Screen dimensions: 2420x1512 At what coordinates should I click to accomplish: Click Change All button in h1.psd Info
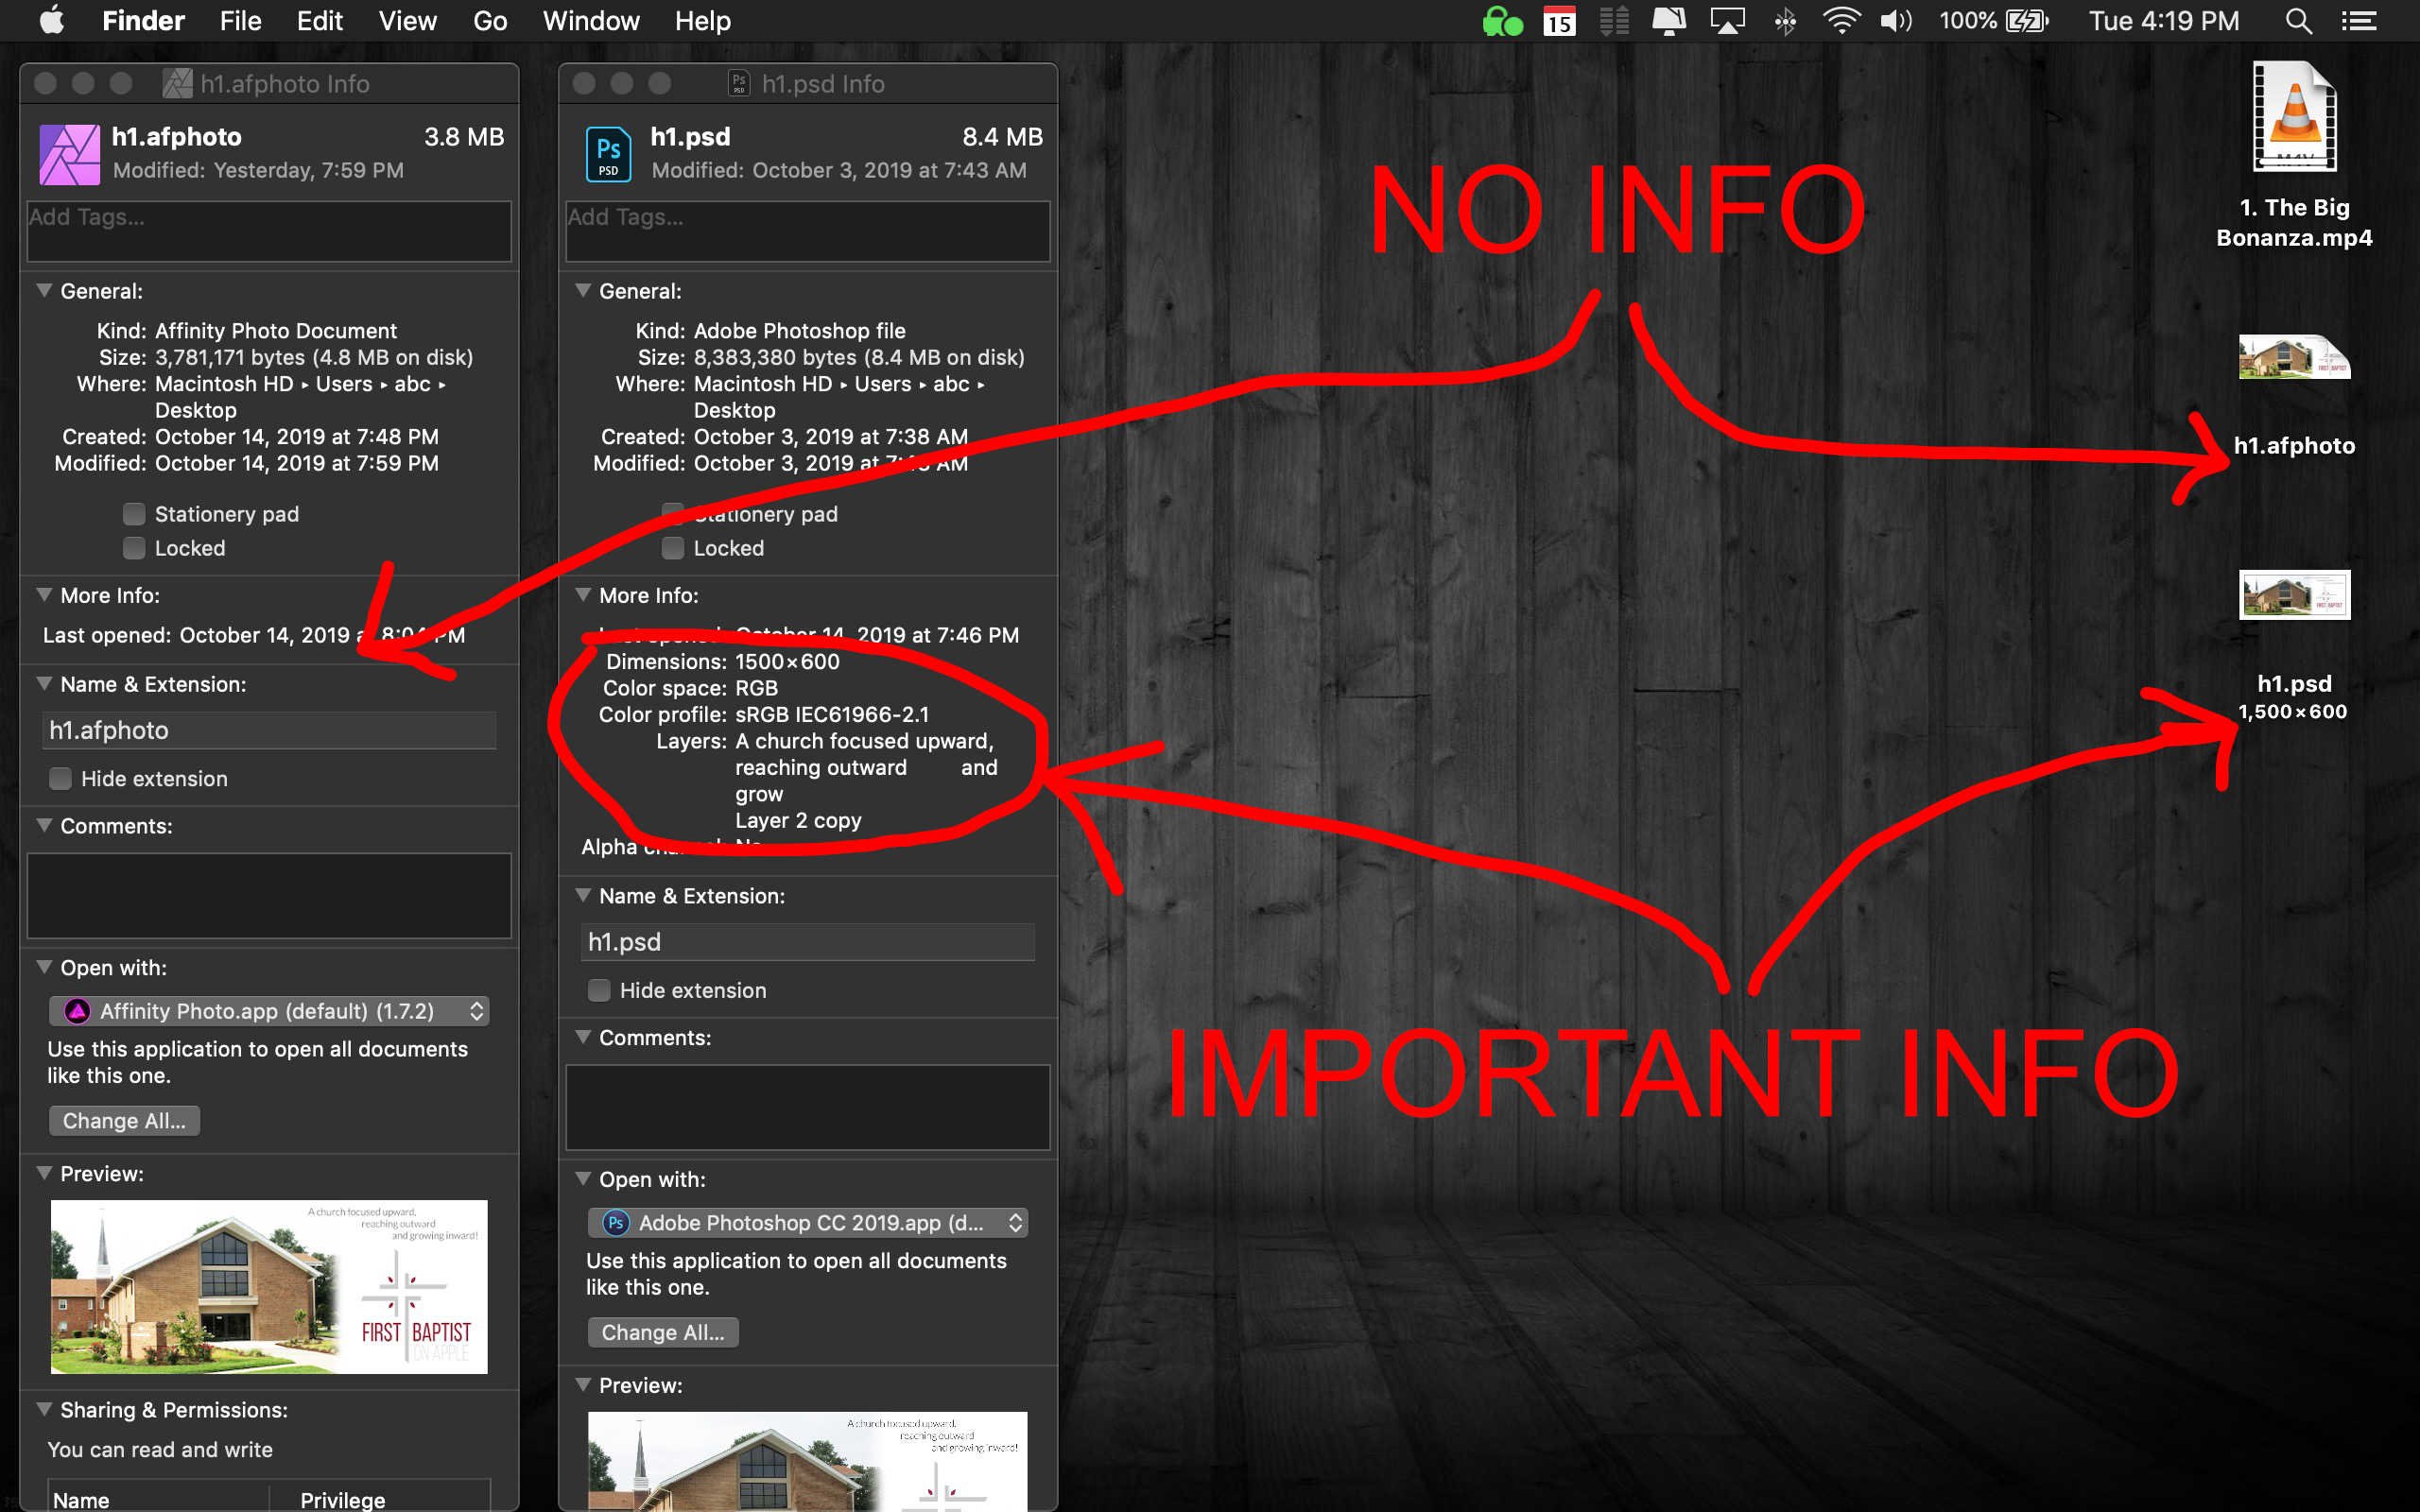pyautogui.click(x=662, y=1332)
